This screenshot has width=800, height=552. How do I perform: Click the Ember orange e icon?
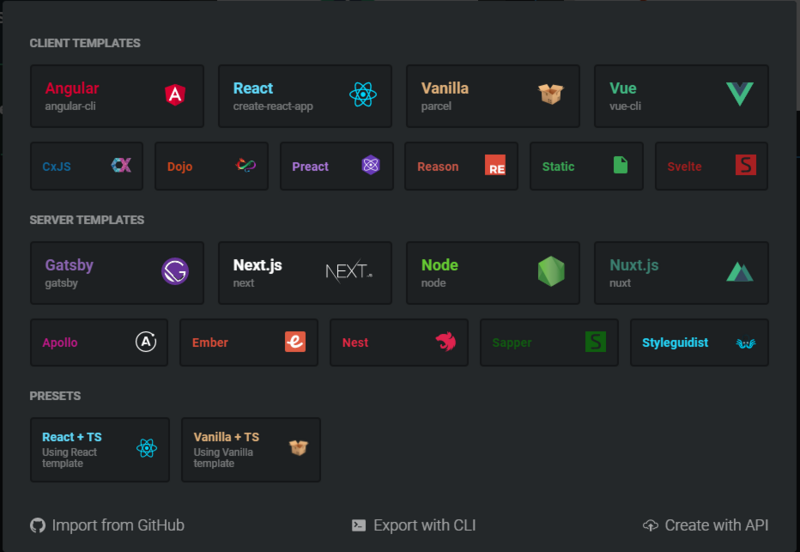(x=295, y=342)
